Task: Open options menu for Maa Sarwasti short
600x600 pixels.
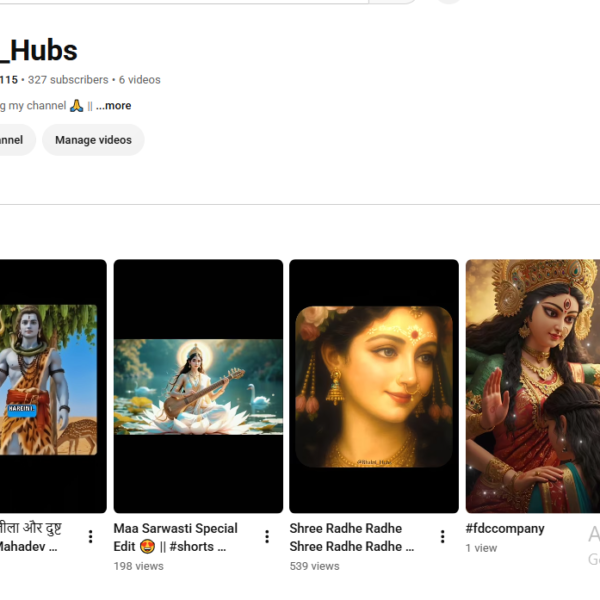Action: click(267, 537)
